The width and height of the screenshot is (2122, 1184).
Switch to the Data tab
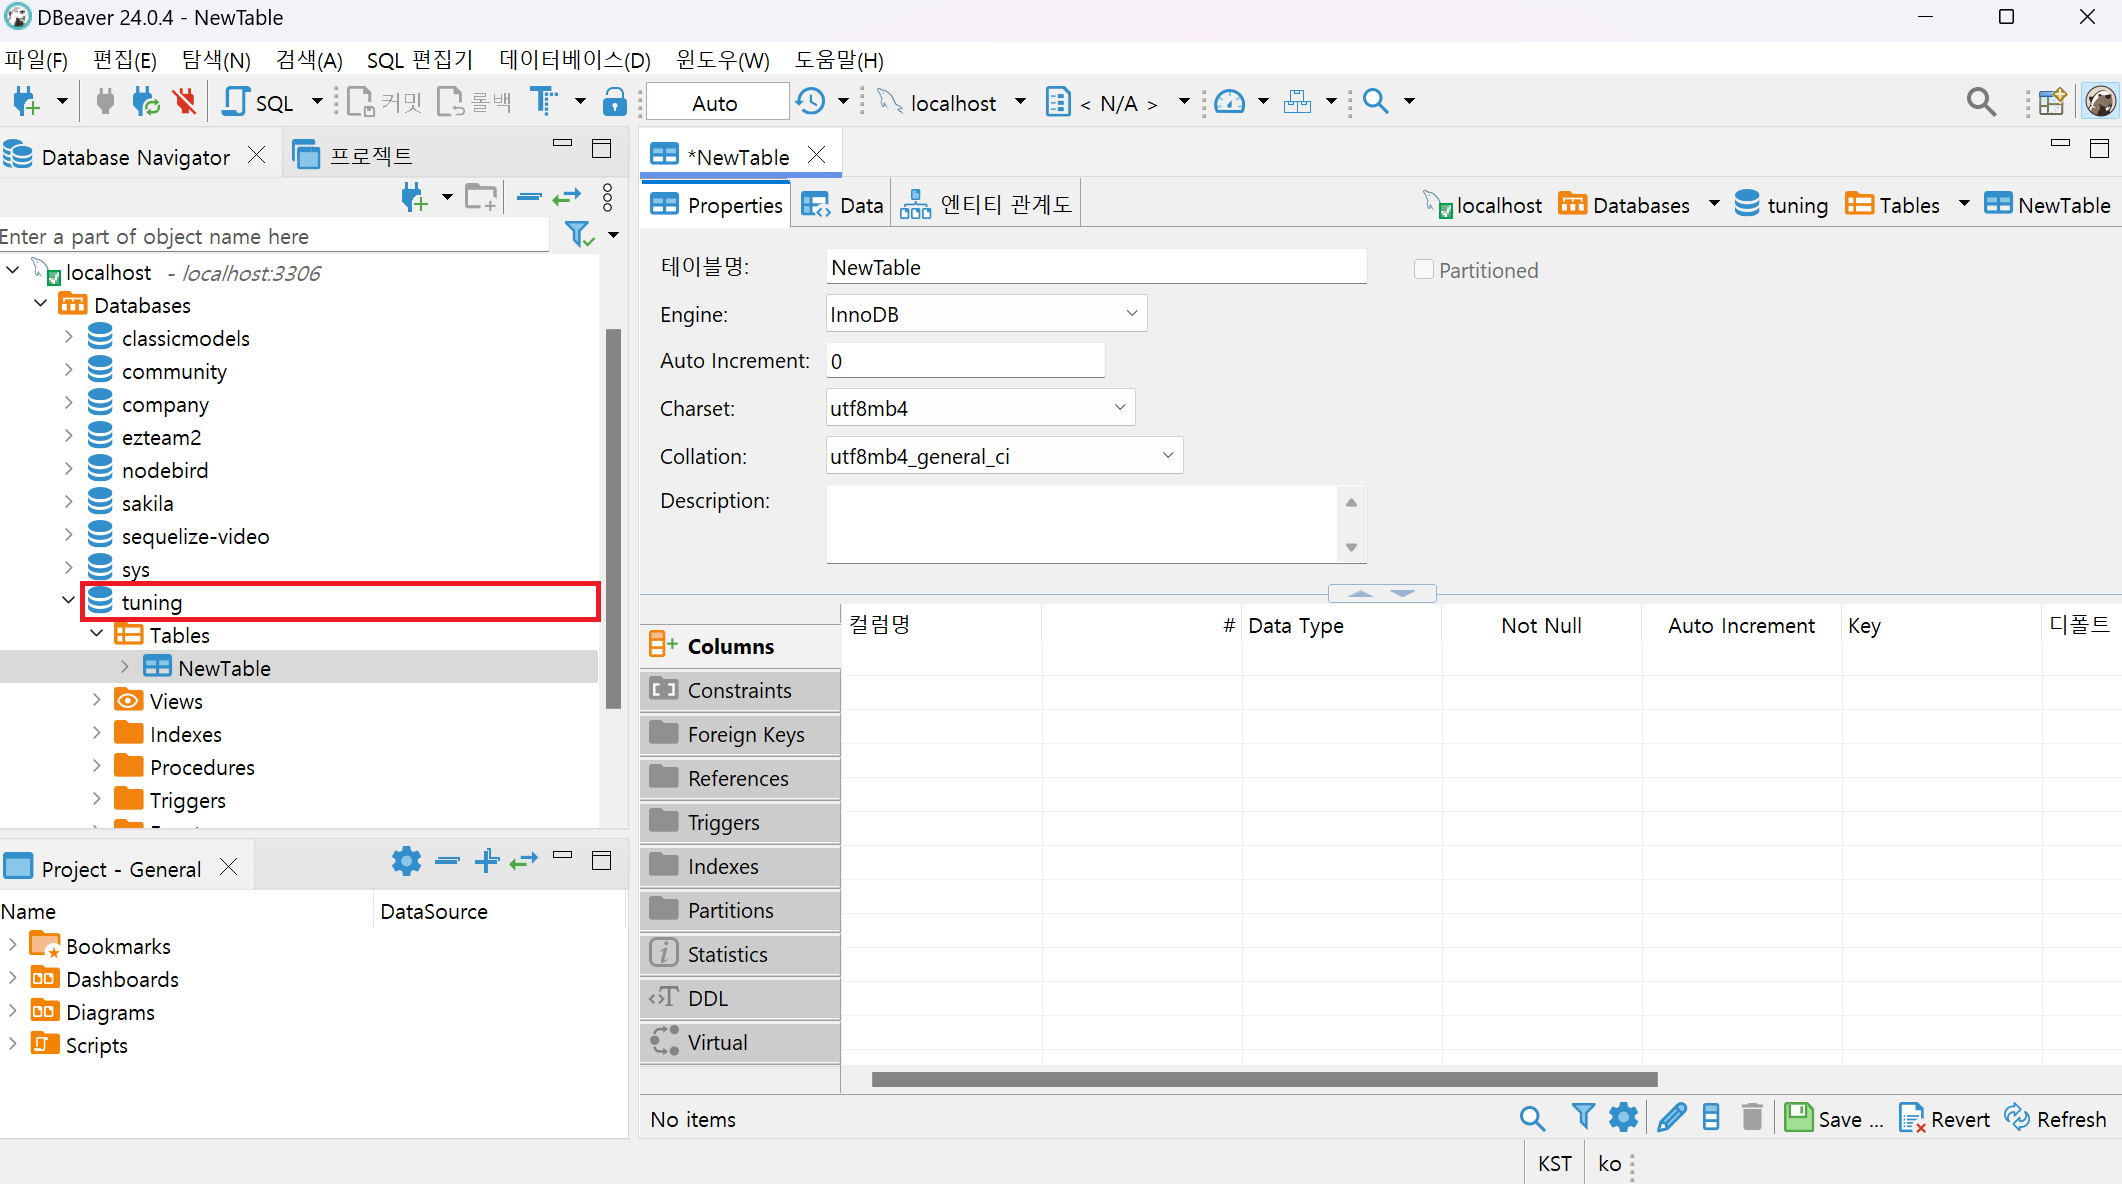[843, 205]
